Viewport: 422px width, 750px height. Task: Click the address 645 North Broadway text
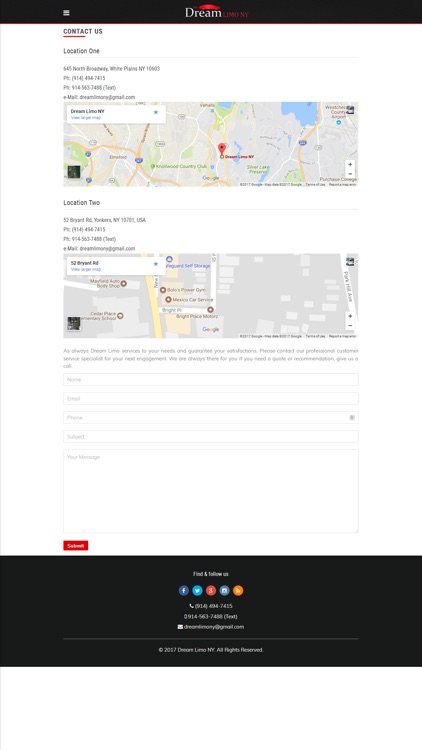(111, 69)
